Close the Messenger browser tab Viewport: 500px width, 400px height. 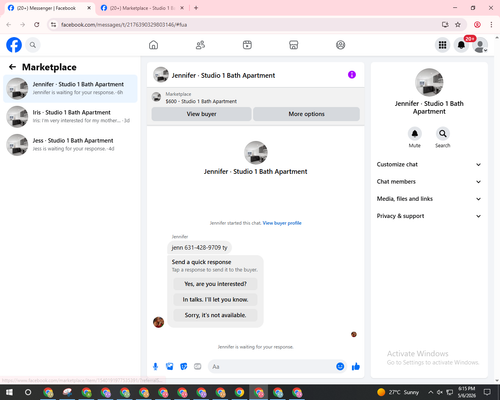pos(89,8)
